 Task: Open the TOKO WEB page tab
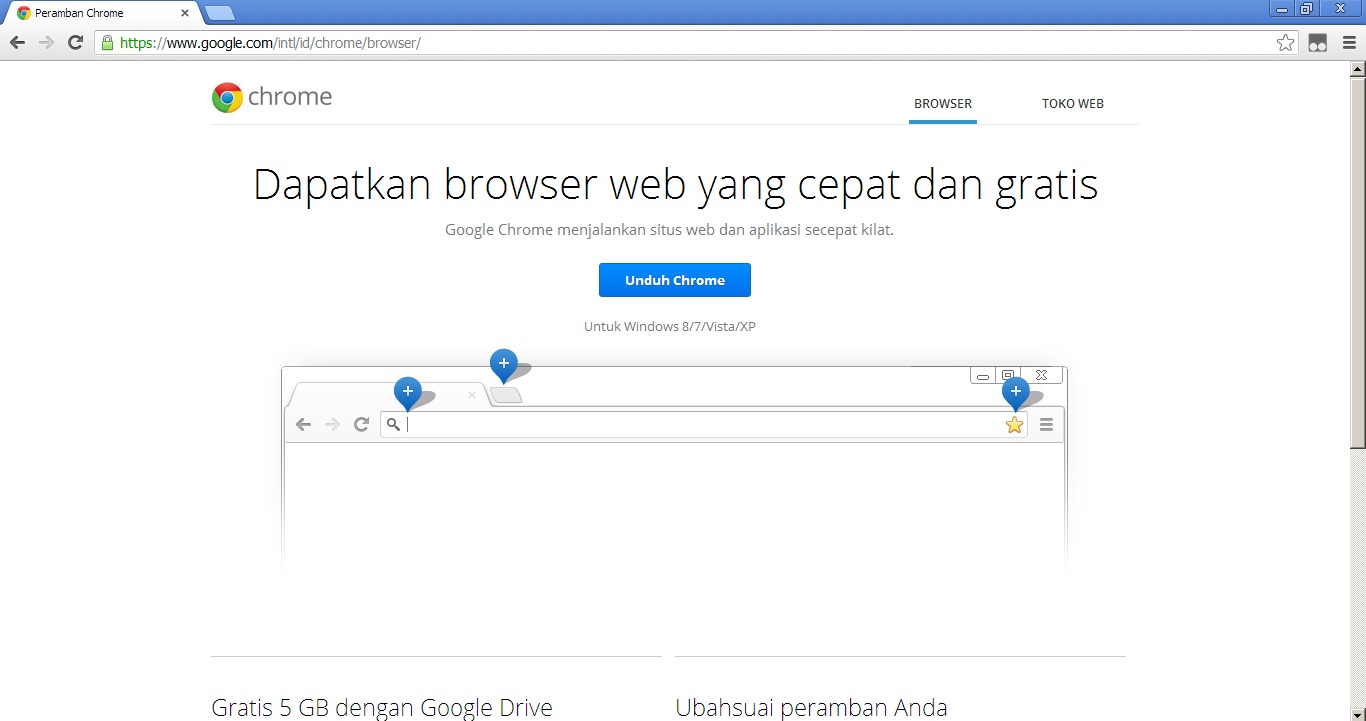[x=1073, y=104]
